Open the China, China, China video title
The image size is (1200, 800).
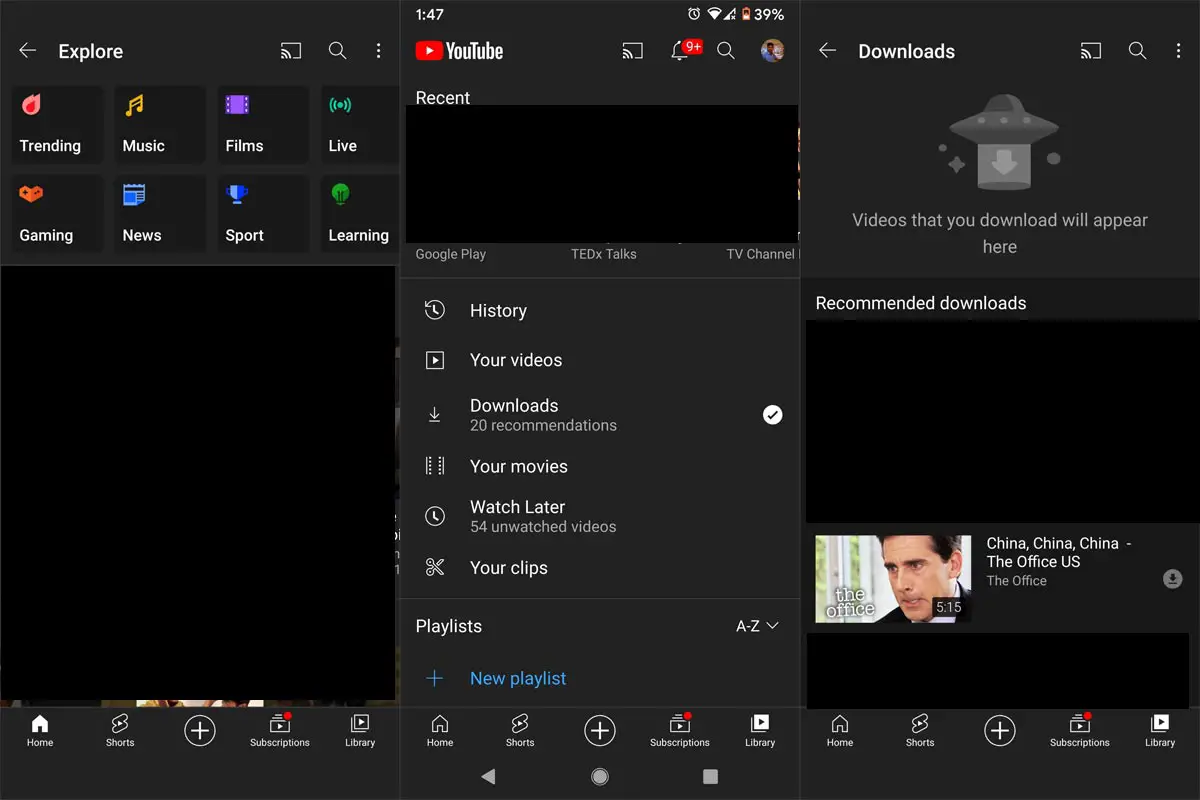[1059, 552]
